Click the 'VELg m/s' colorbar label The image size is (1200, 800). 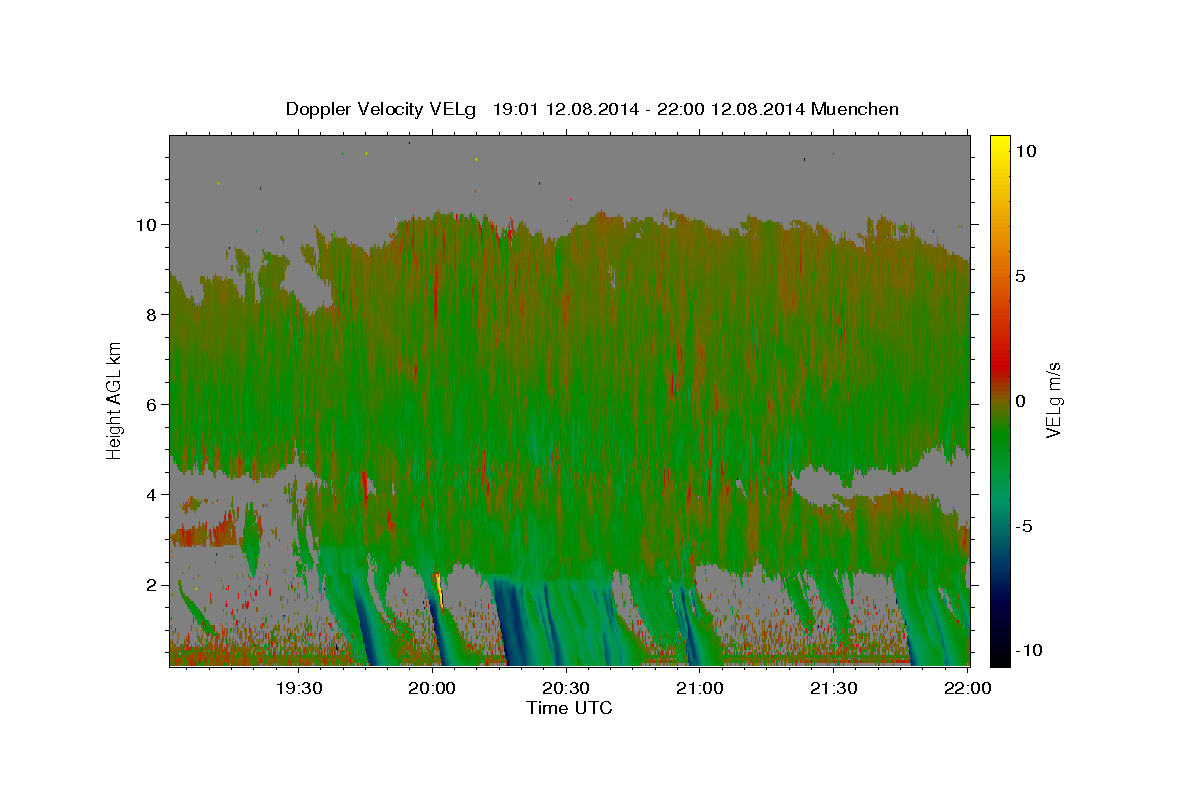(1053, 399)
